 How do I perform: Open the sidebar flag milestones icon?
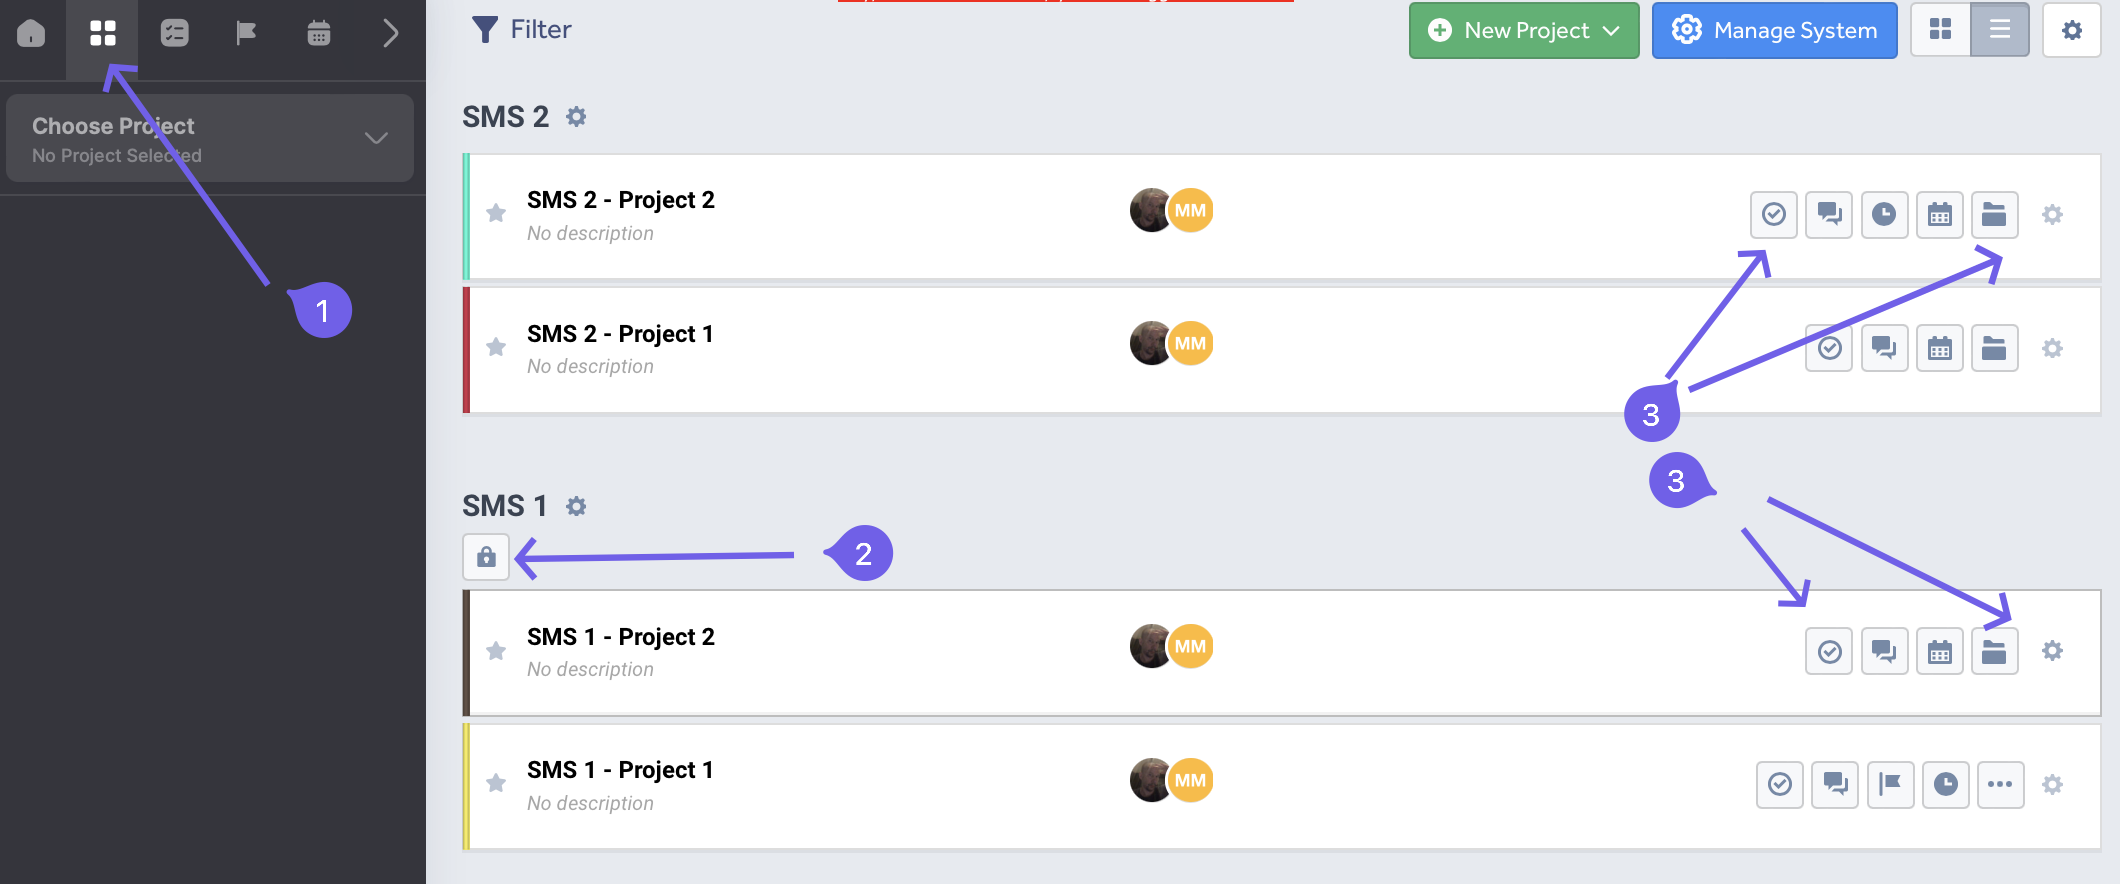[x=246, y=33]
